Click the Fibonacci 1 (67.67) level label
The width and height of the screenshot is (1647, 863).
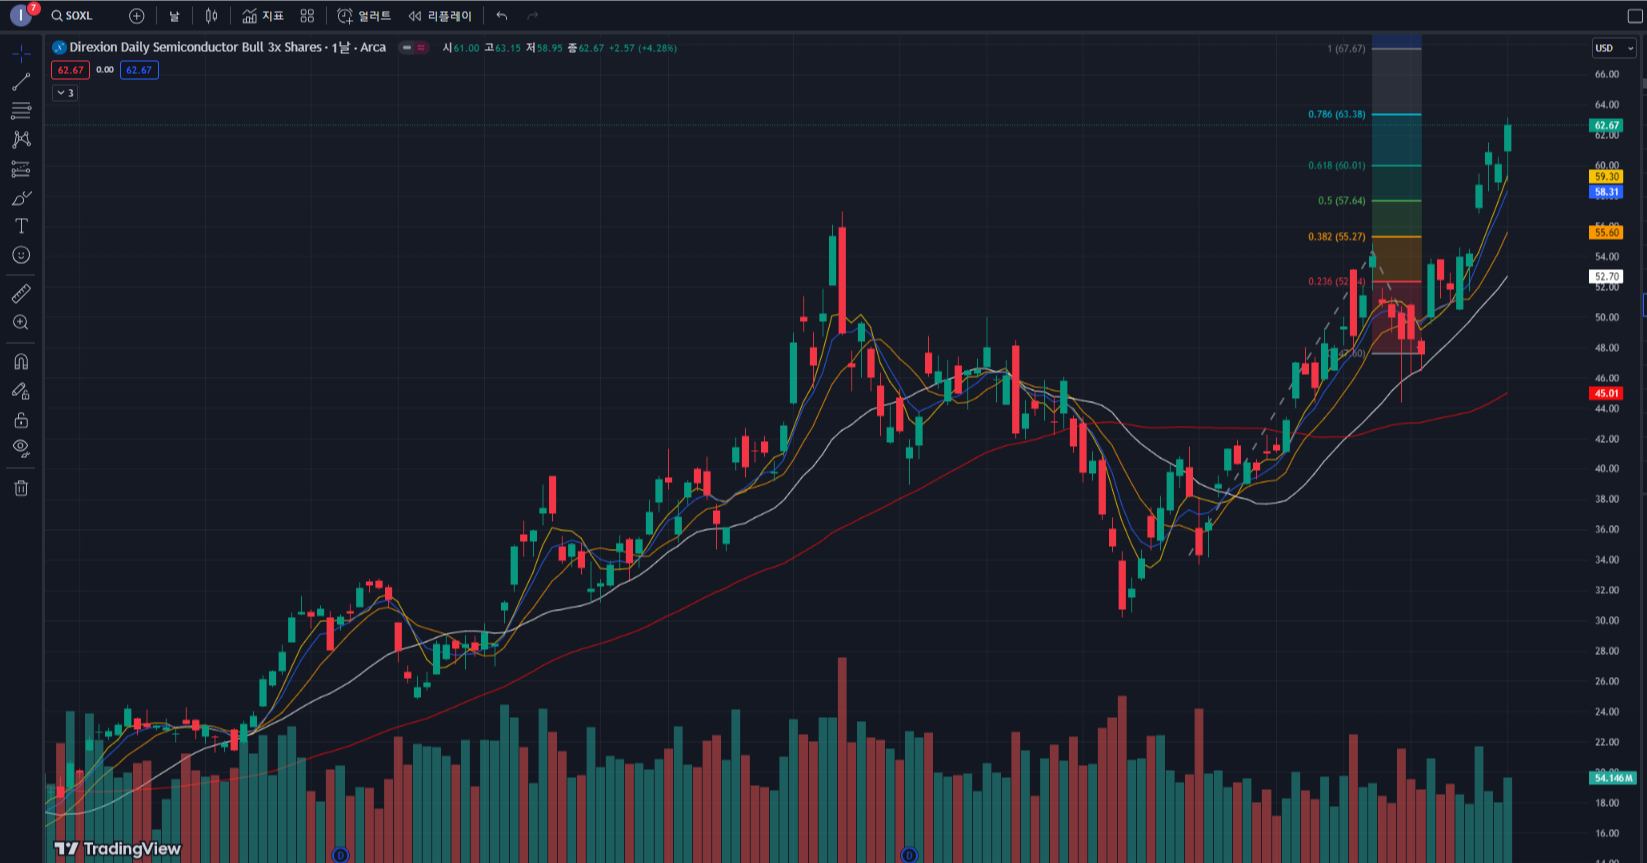(x=1346, y=49)
